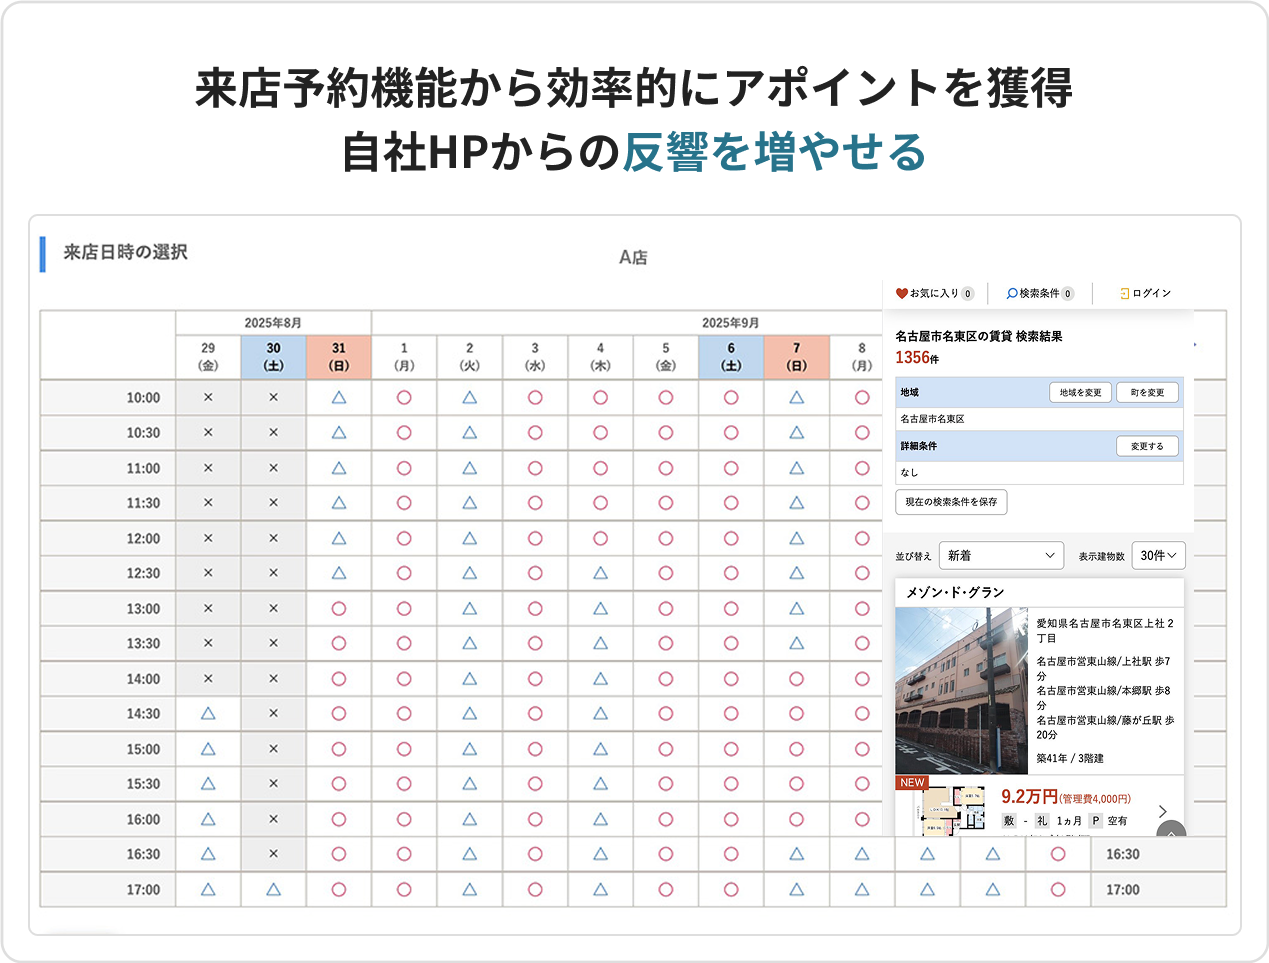
Task: Open the 並び替え dropdown showing 新着
Action: (1000, 556)
